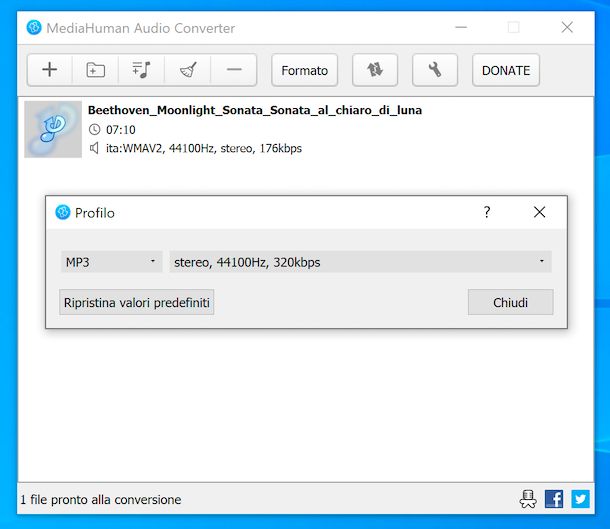Screen dimensions: 610x529
Task: Click the MediaHuman mascot icon in status bar
Action: pos(528,499)
